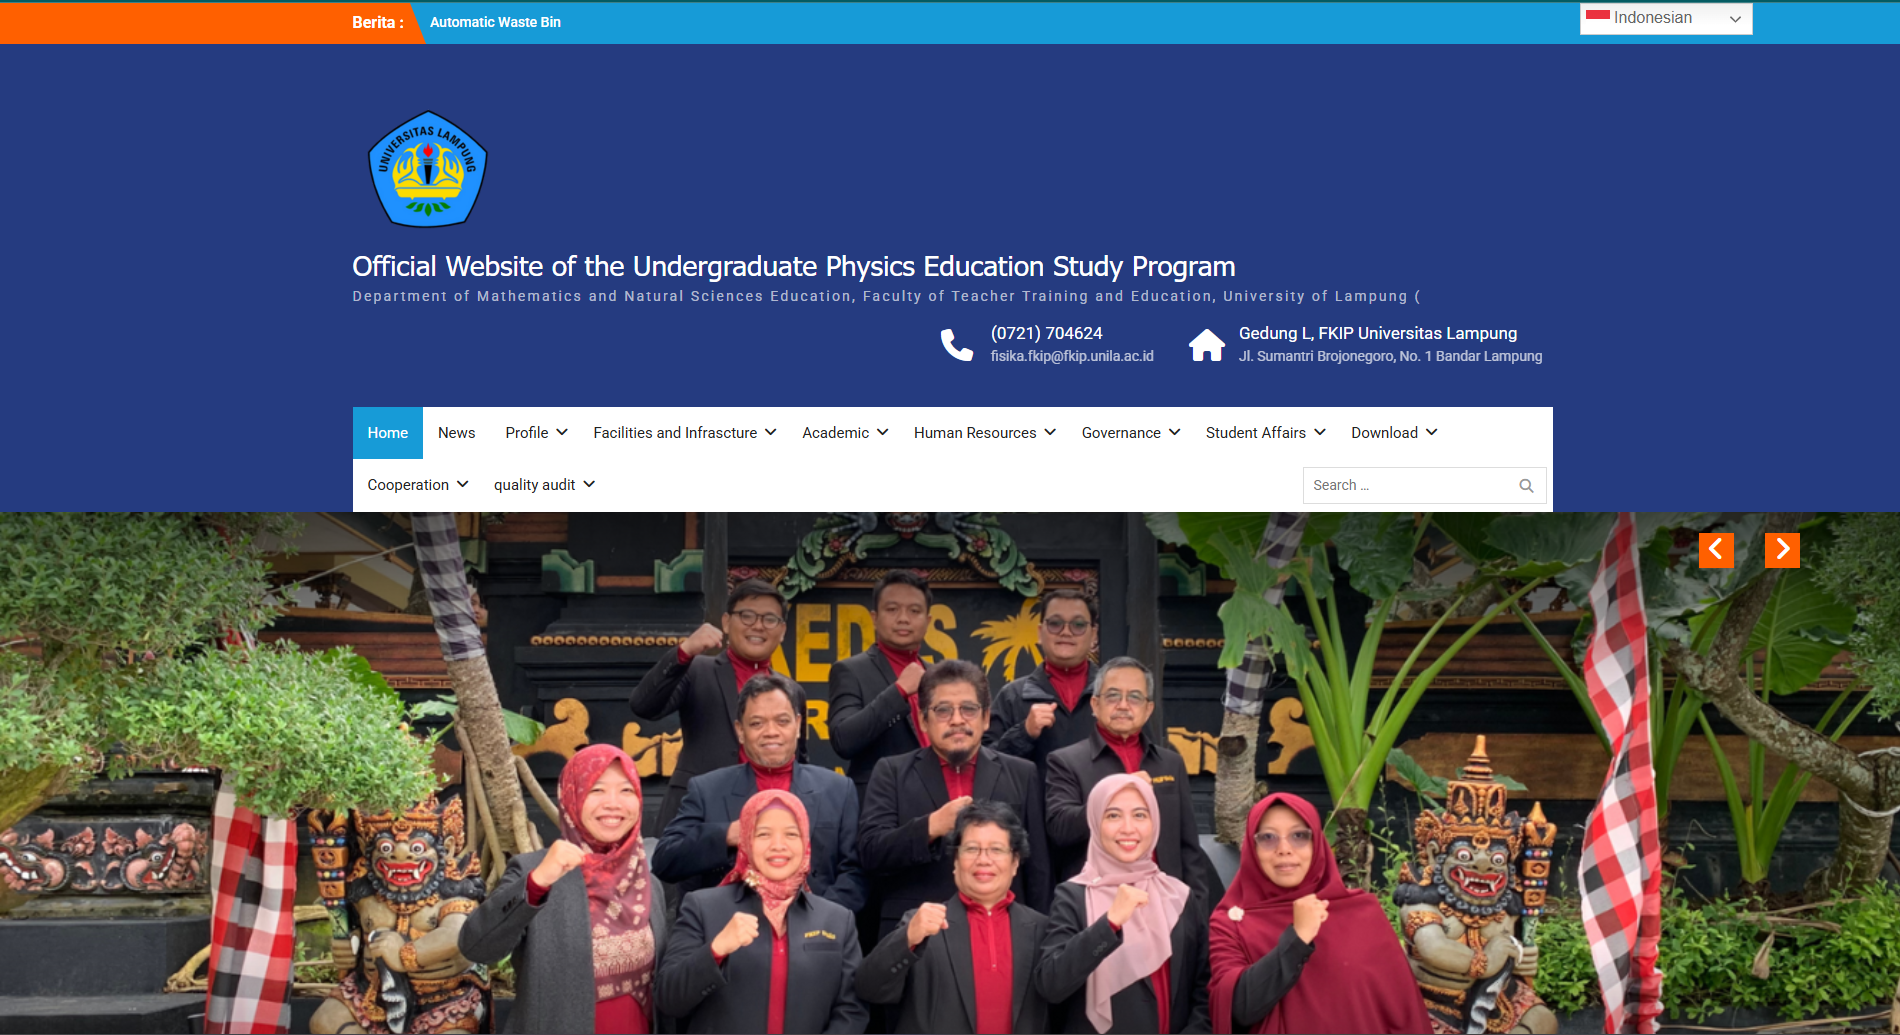
Task: Click the house address icon
Action: (1206, 345)
